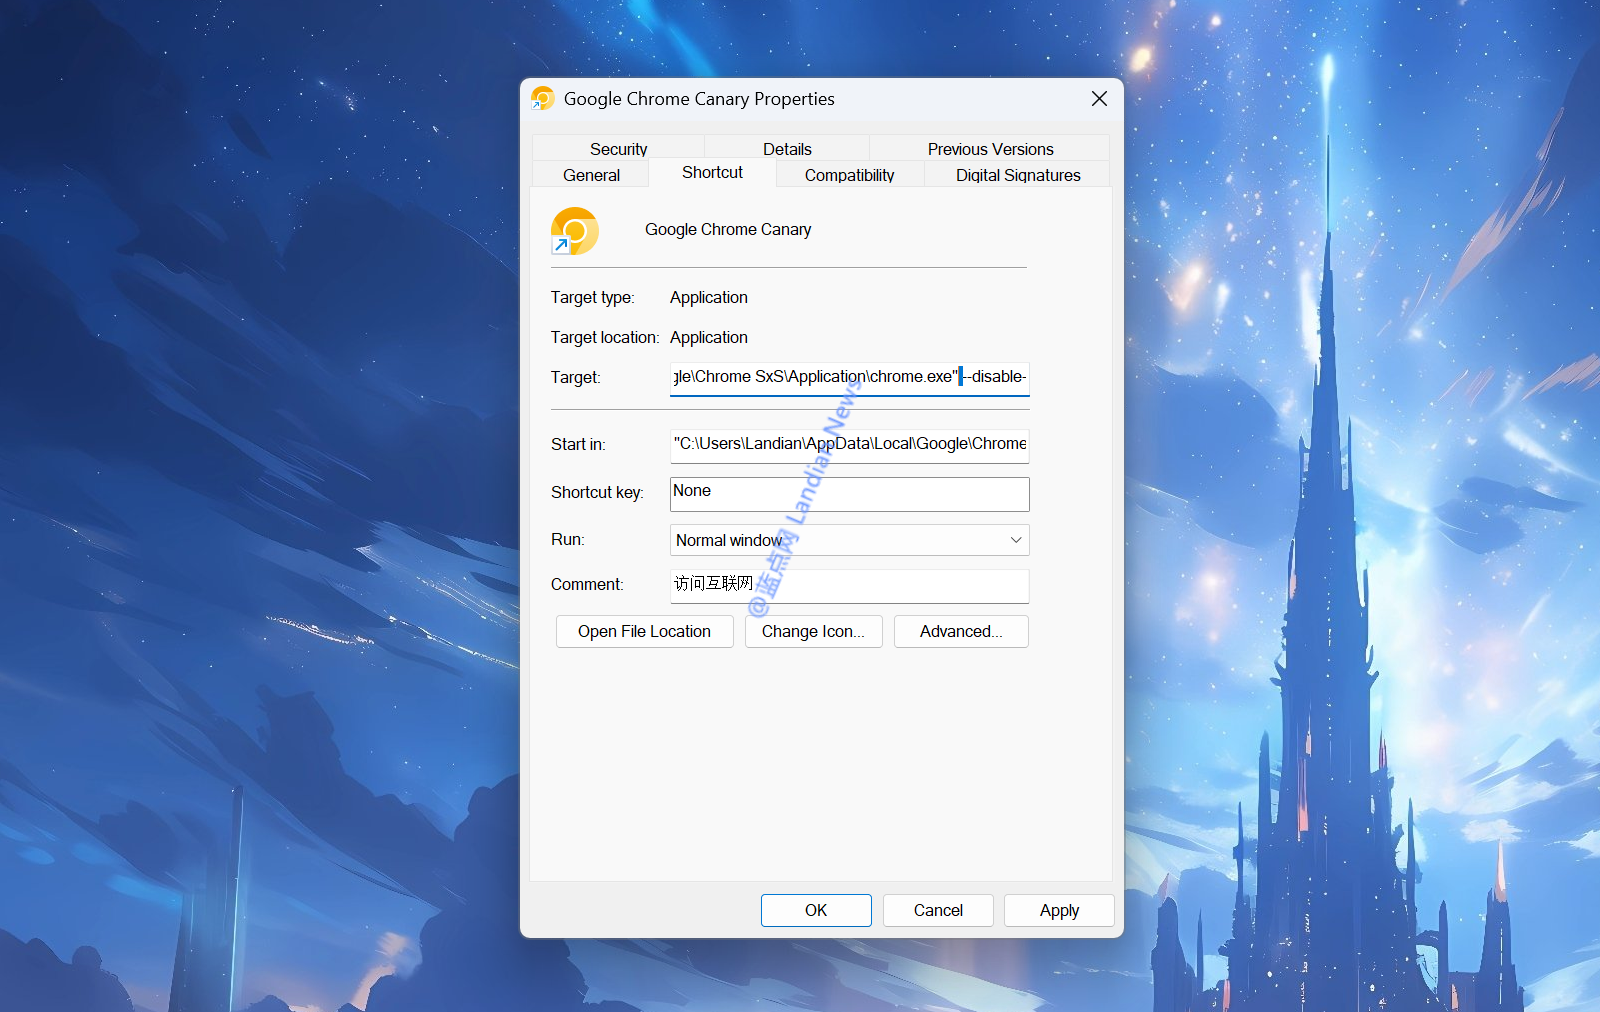The image size is (1600, 1012).
Task: Click the Start in path field
Action: click(848, 444)
